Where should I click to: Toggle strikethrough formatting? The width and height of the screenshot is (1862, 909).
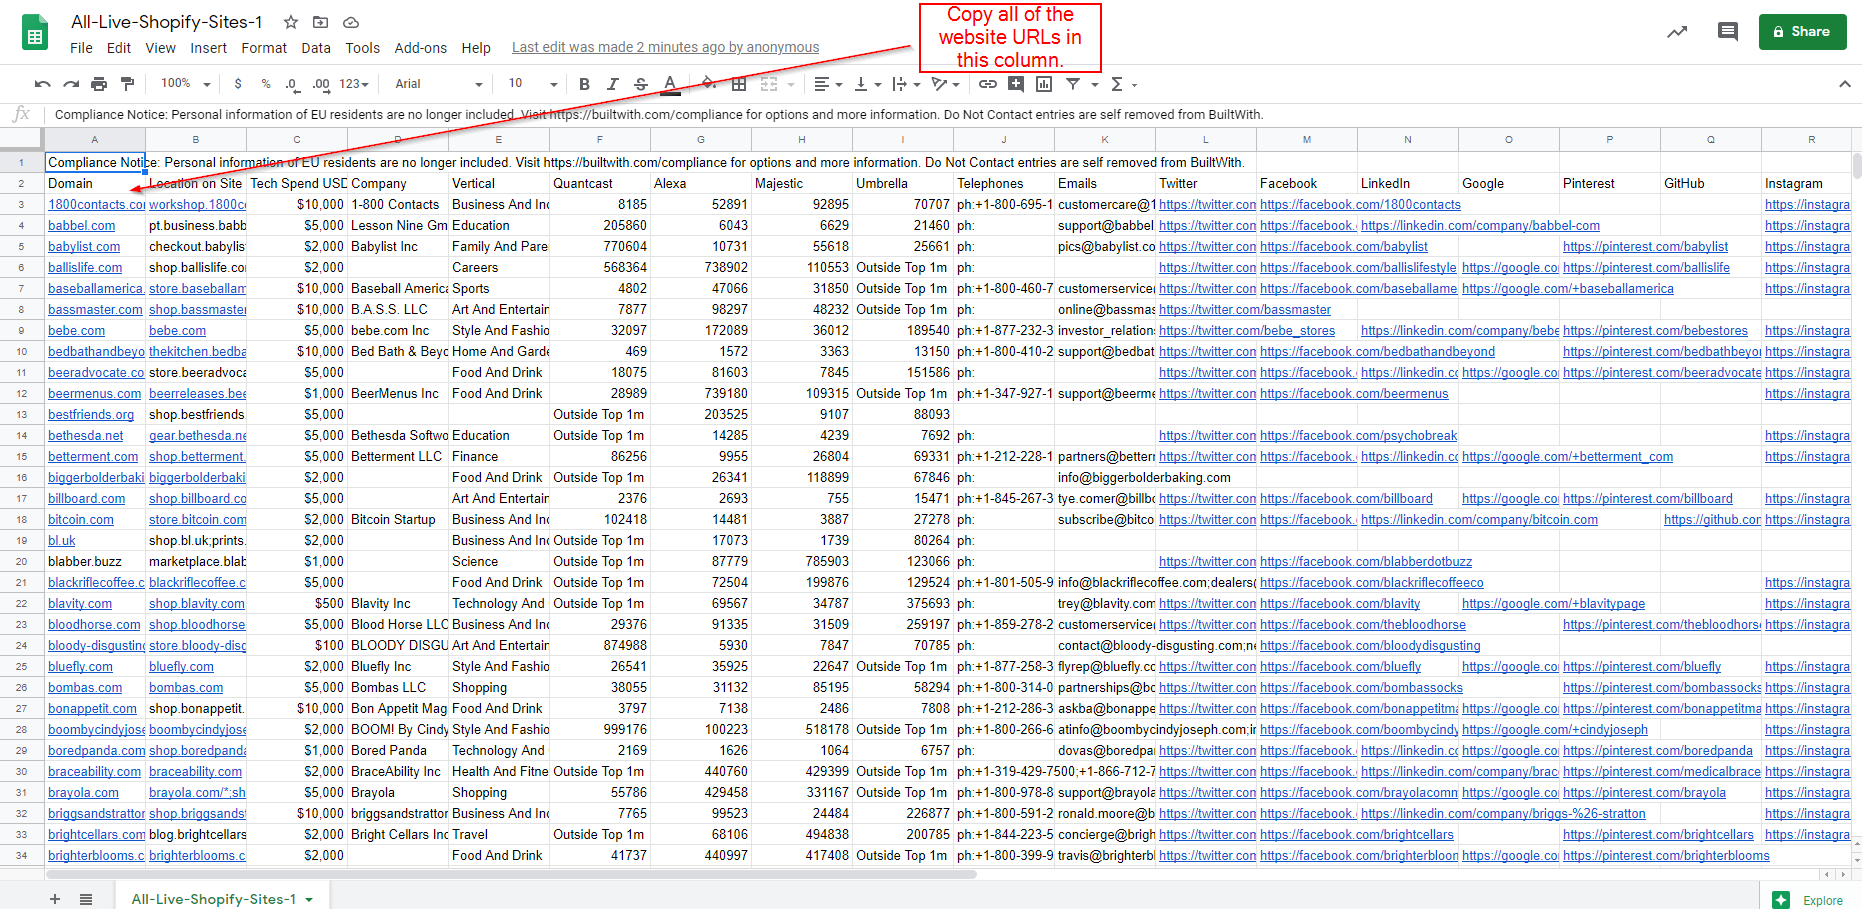click(x=641, y=84)
